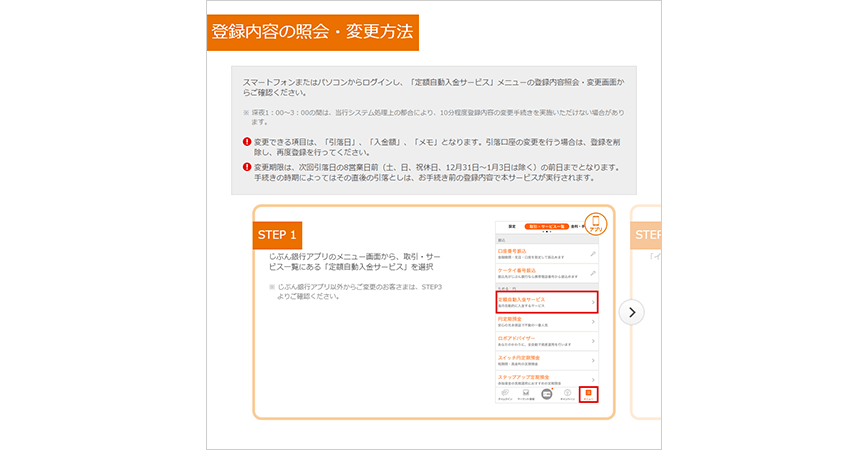Tap the red-boxed メニュー icon in the bottom bar

(x=588, y=394)
